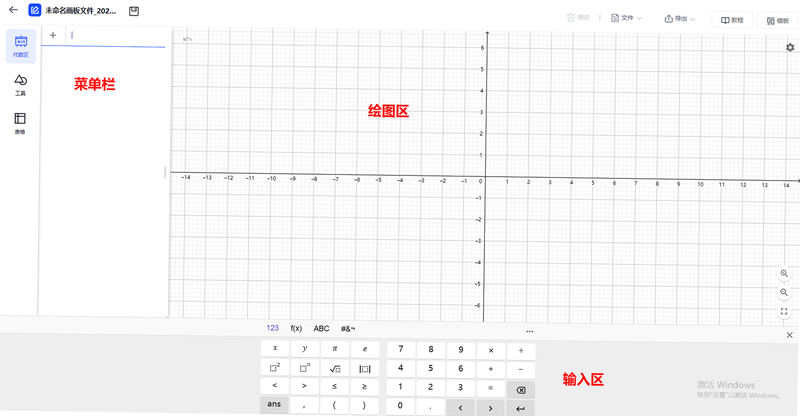Click the 清空 clear button

[578, 17]
